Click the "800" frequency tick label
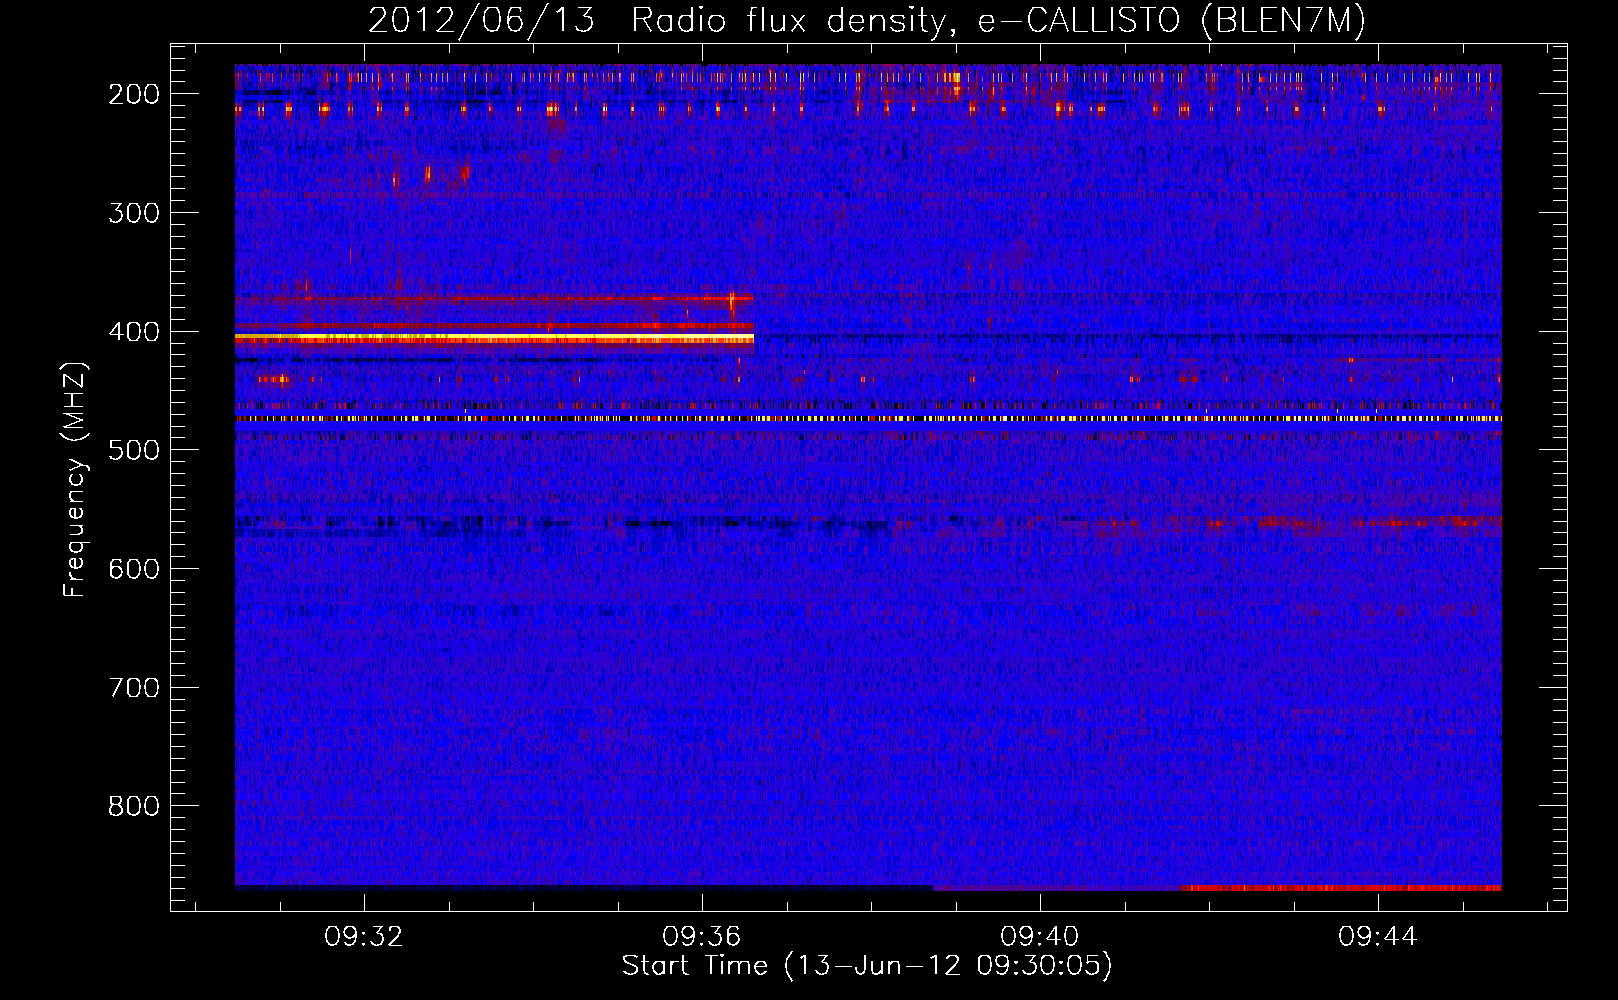The image size is (1618, 1000). tap(134, 806)
